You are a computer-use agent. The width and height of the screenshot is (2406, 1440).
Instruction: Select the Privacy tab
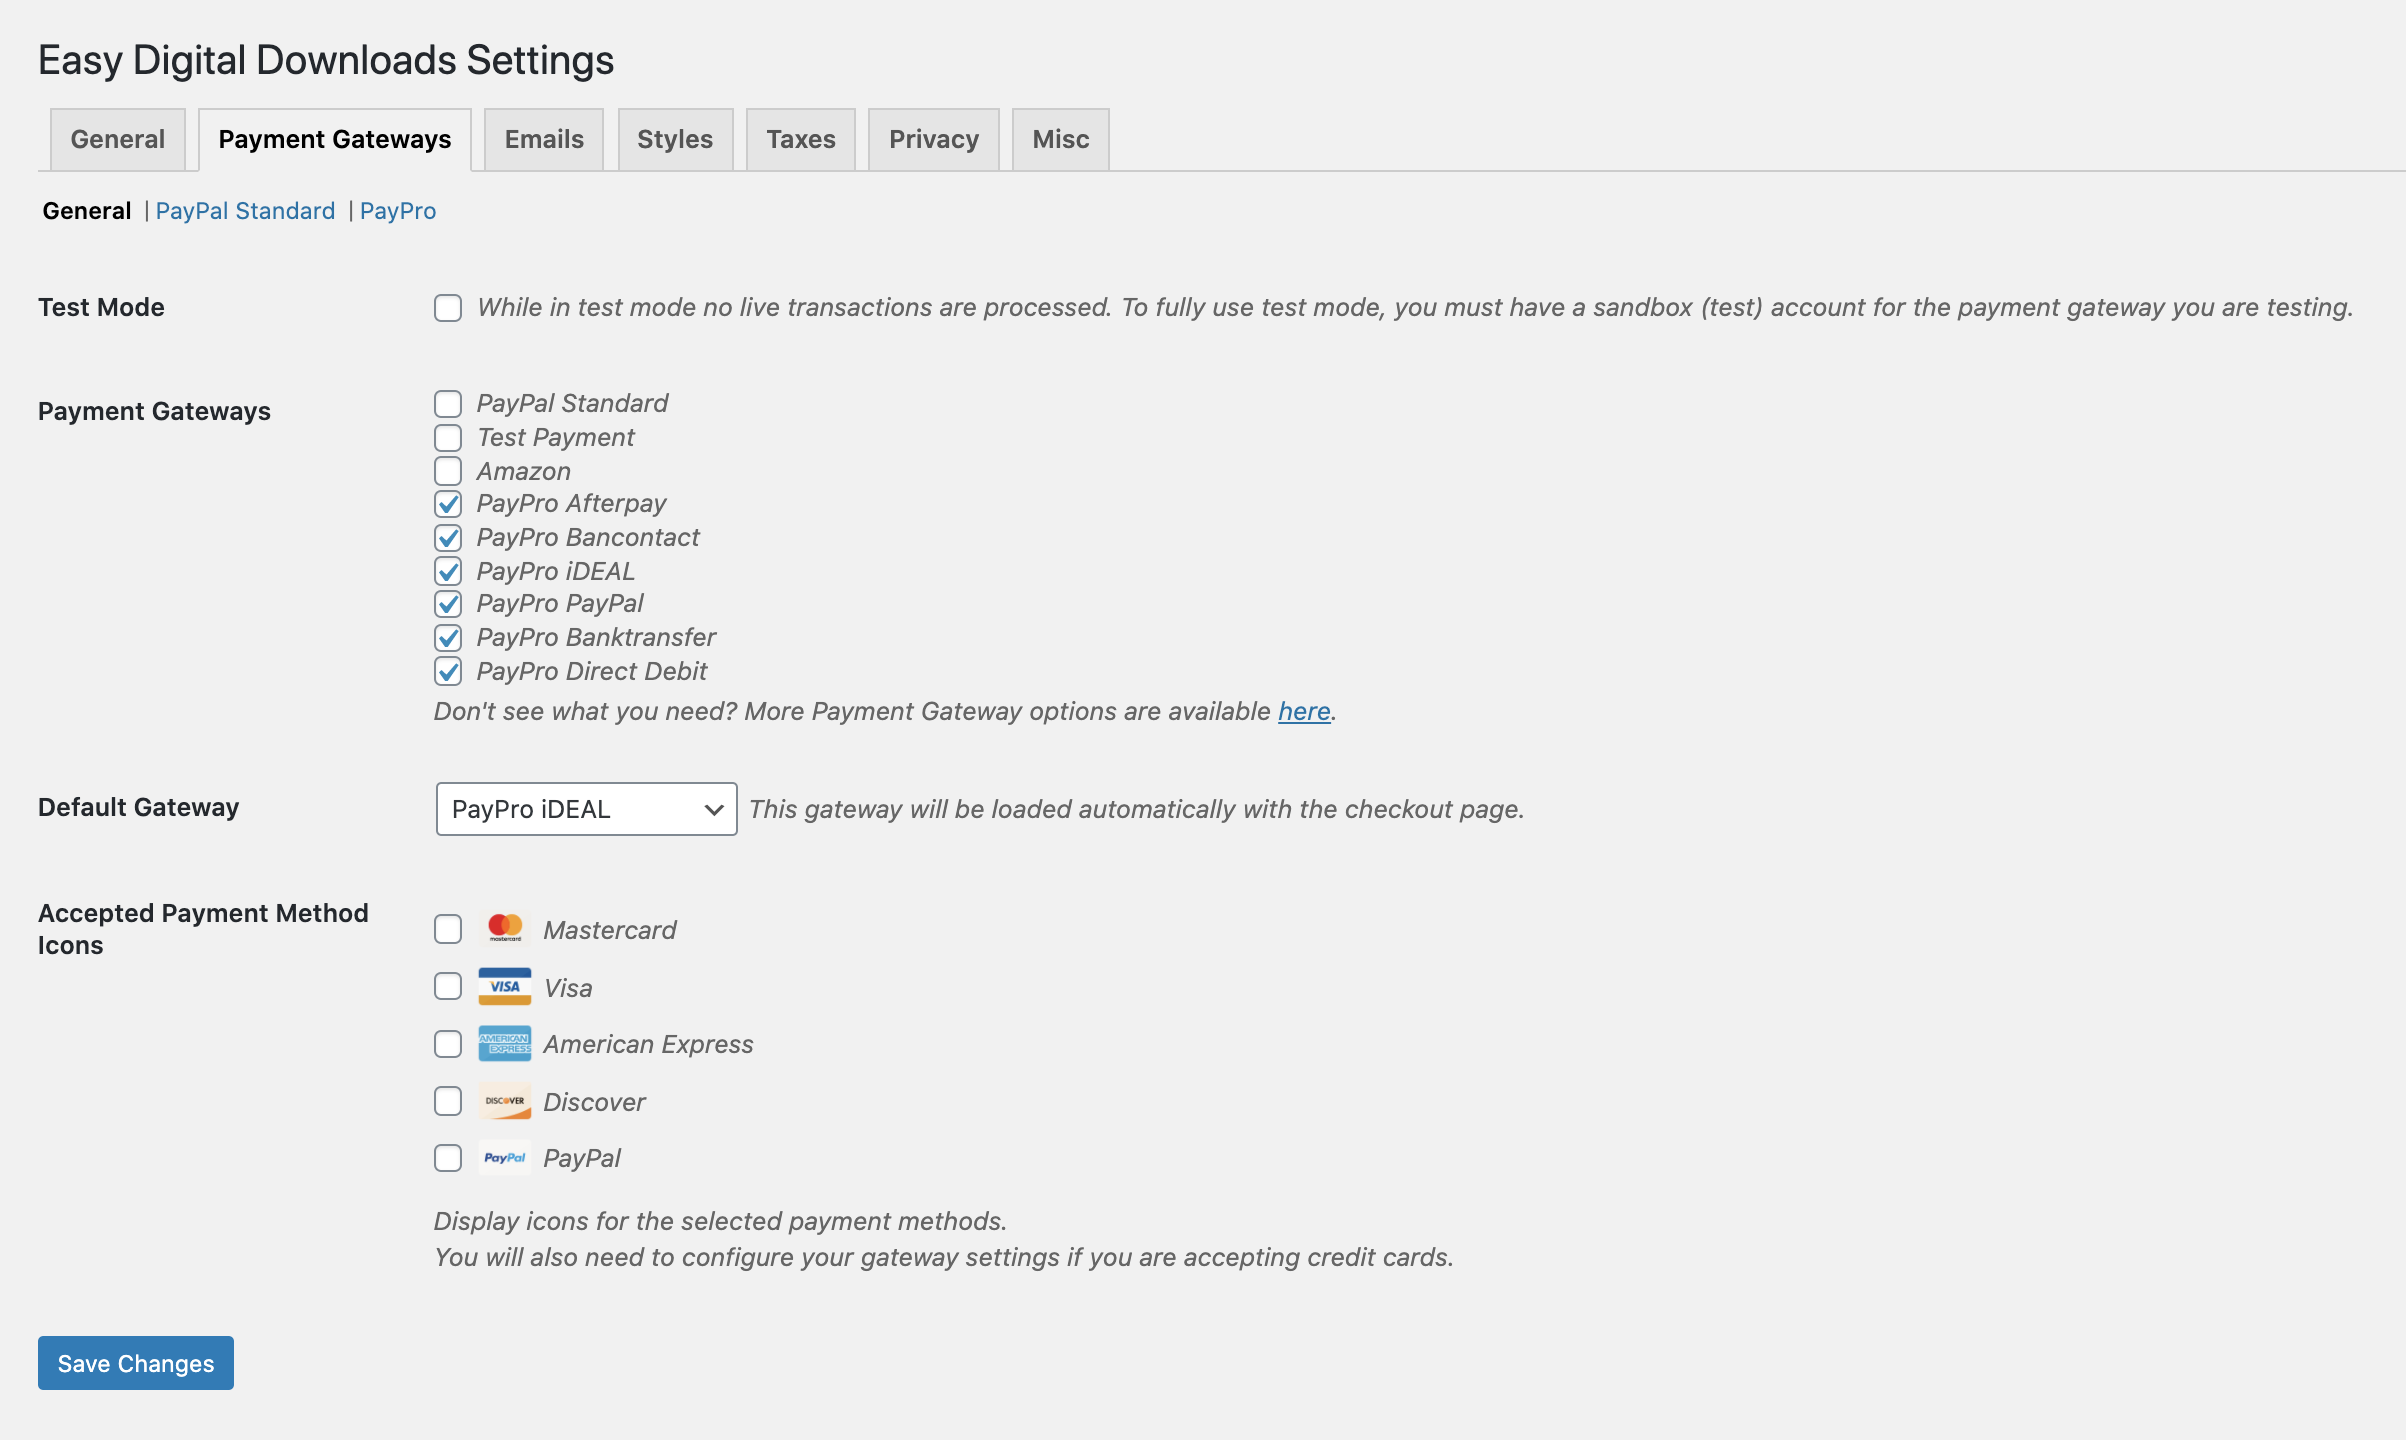[x=934, y=140]
